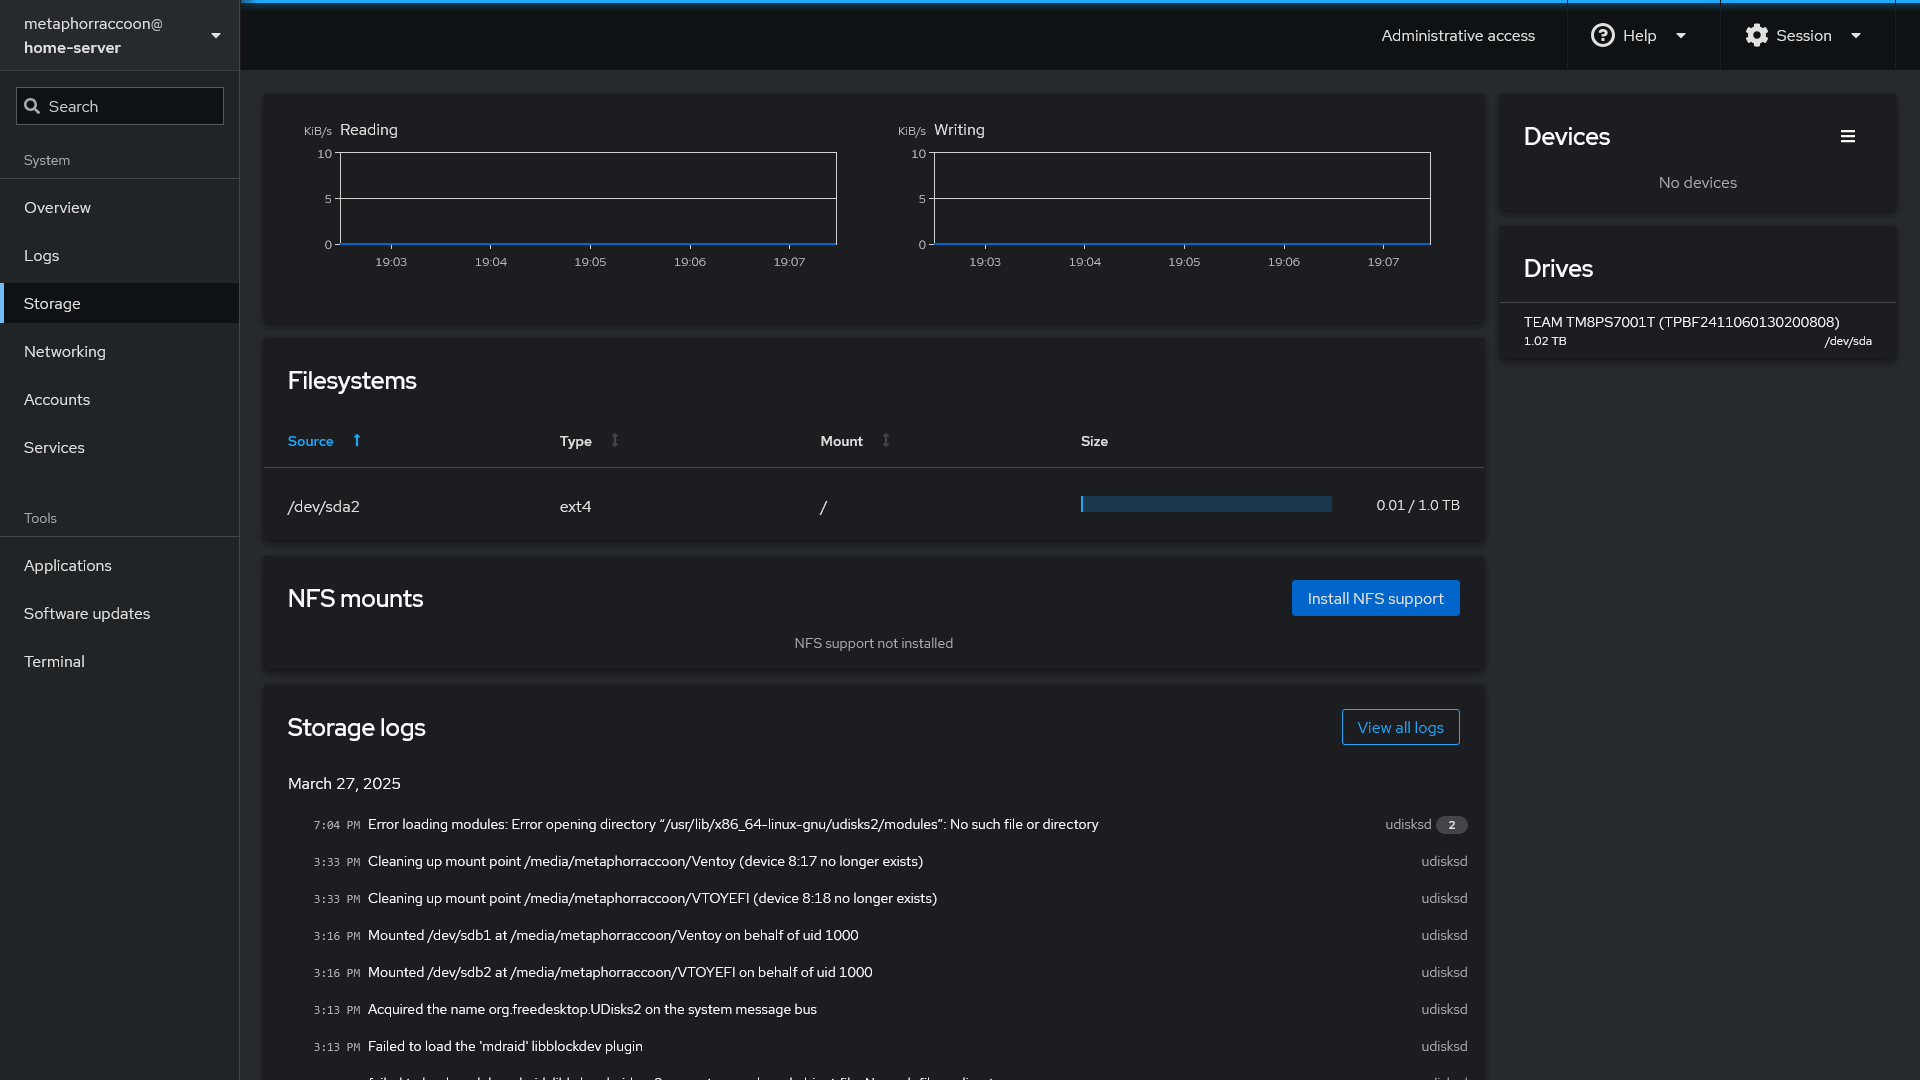
Task: Sort filesystems by Mount arrow icon
Action: point(886,441)
